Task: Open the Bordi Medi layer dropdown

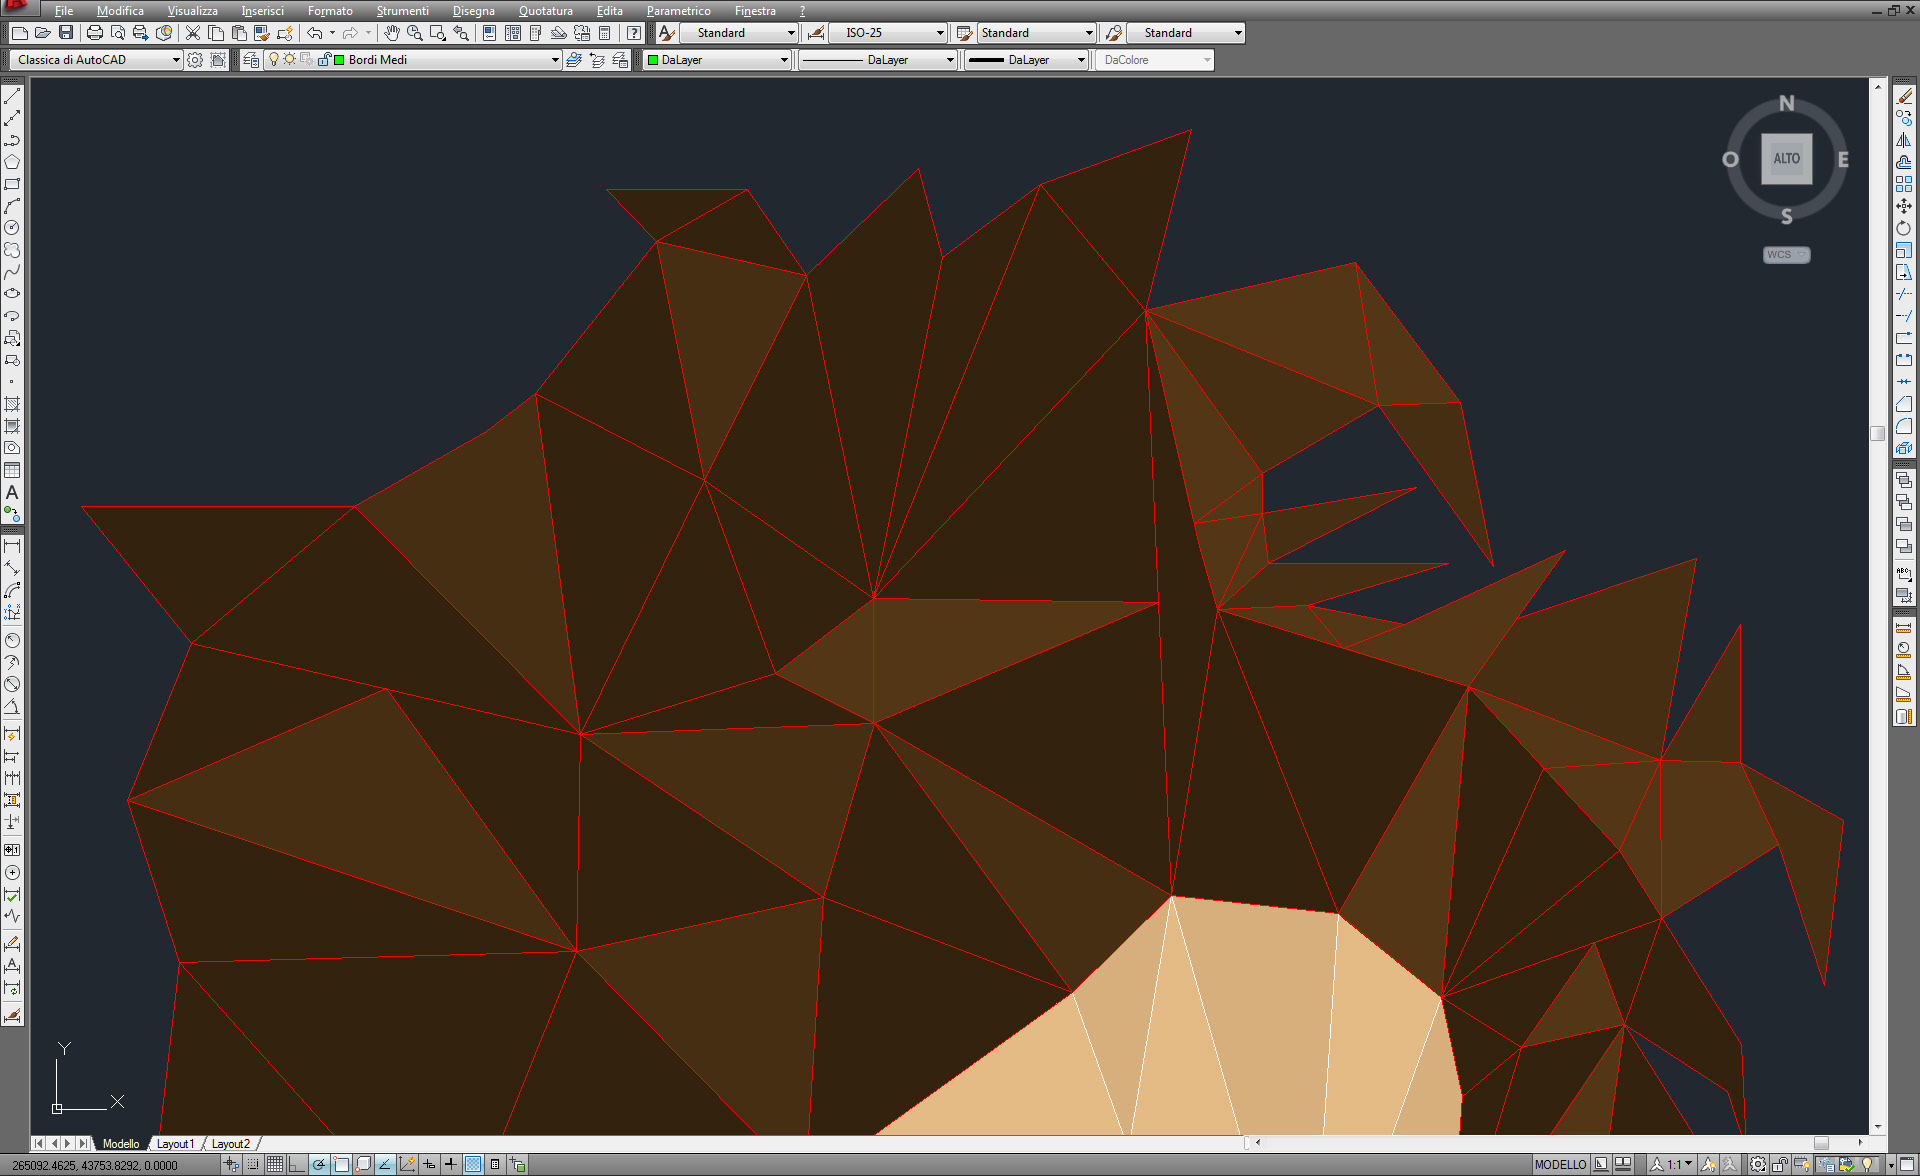Action: coord(555,60)
